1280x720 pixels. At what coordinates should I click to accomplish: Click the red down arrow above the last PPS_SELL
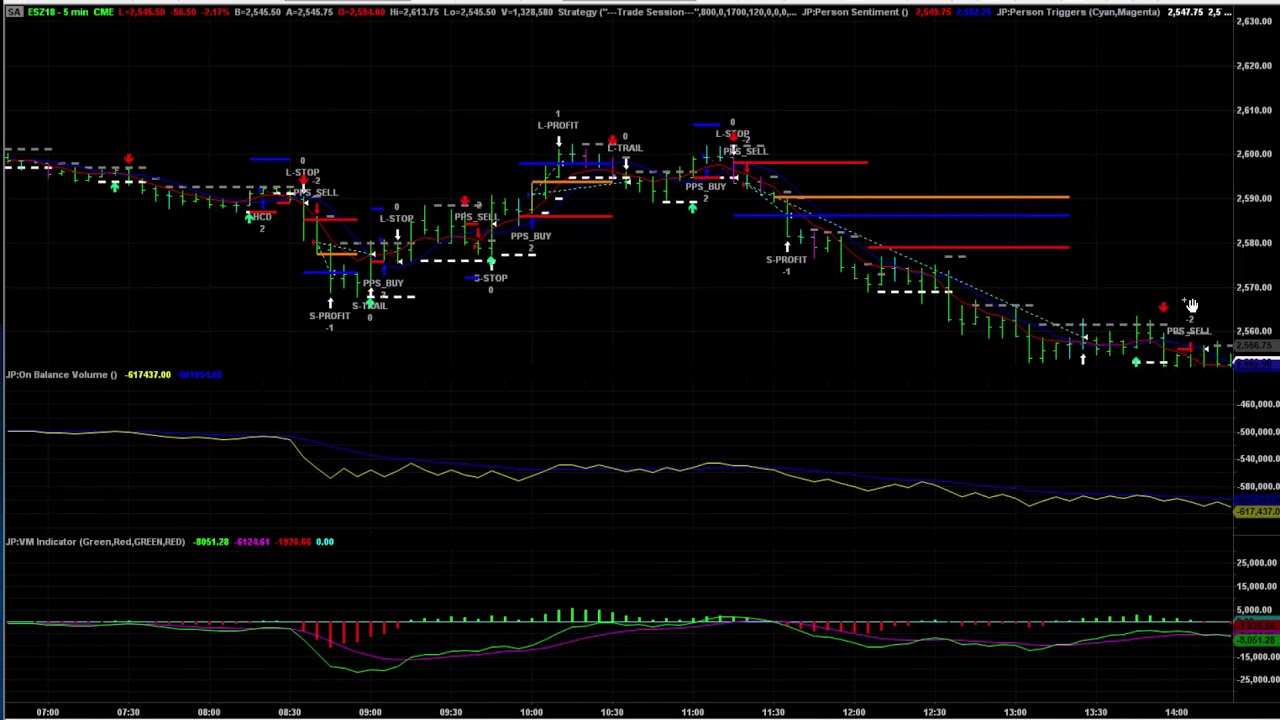click(1163, 307)
